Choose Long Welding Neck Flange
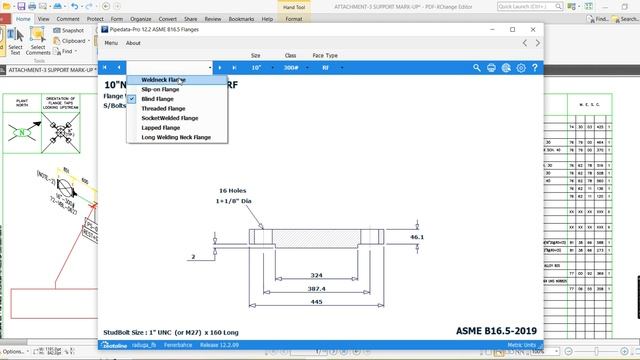Viewport: 640px width, 360px height. tap(177, 137)
